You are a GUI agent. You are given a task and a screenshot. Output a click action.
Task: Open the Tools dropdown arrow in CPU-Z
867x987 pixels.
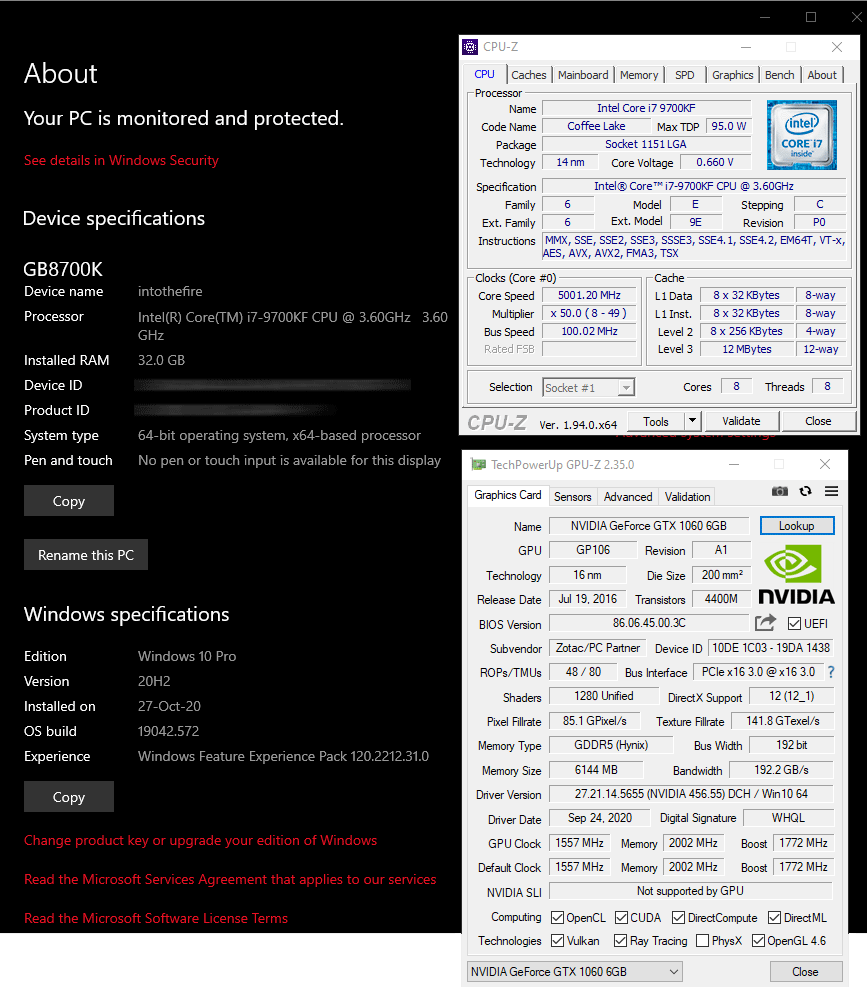point(693,420)
